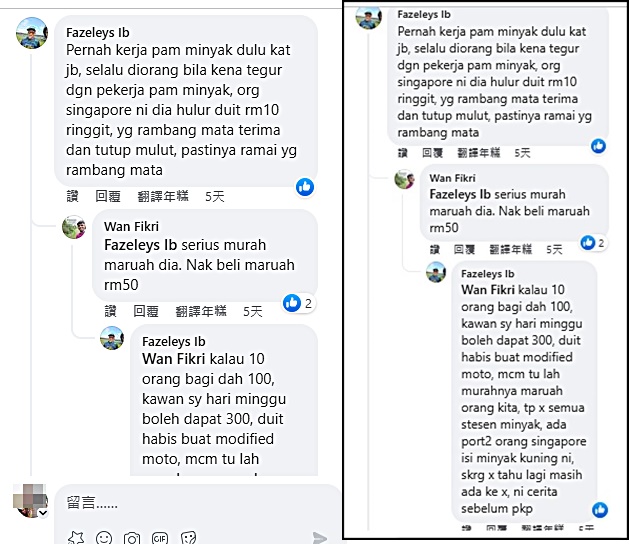Click like reaction on first Fazeleys Ib comment
The image size is (629, 544).
(x=305, y=187)
